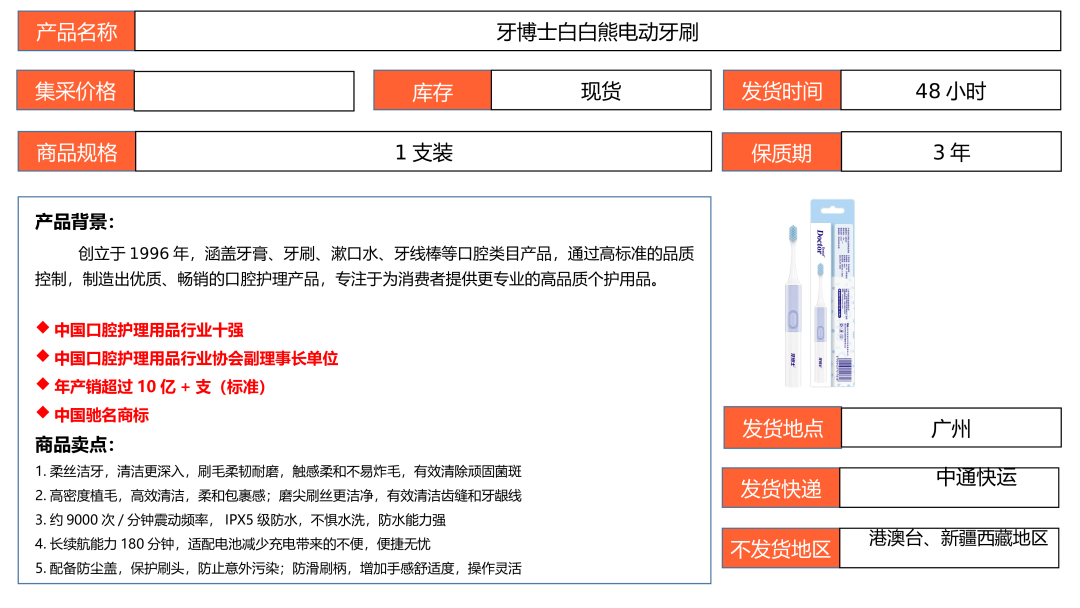The image size is (1080, 608).
Task: Click the 产品背景 heading
Action: pyautogui.click(x=74, y=222)
